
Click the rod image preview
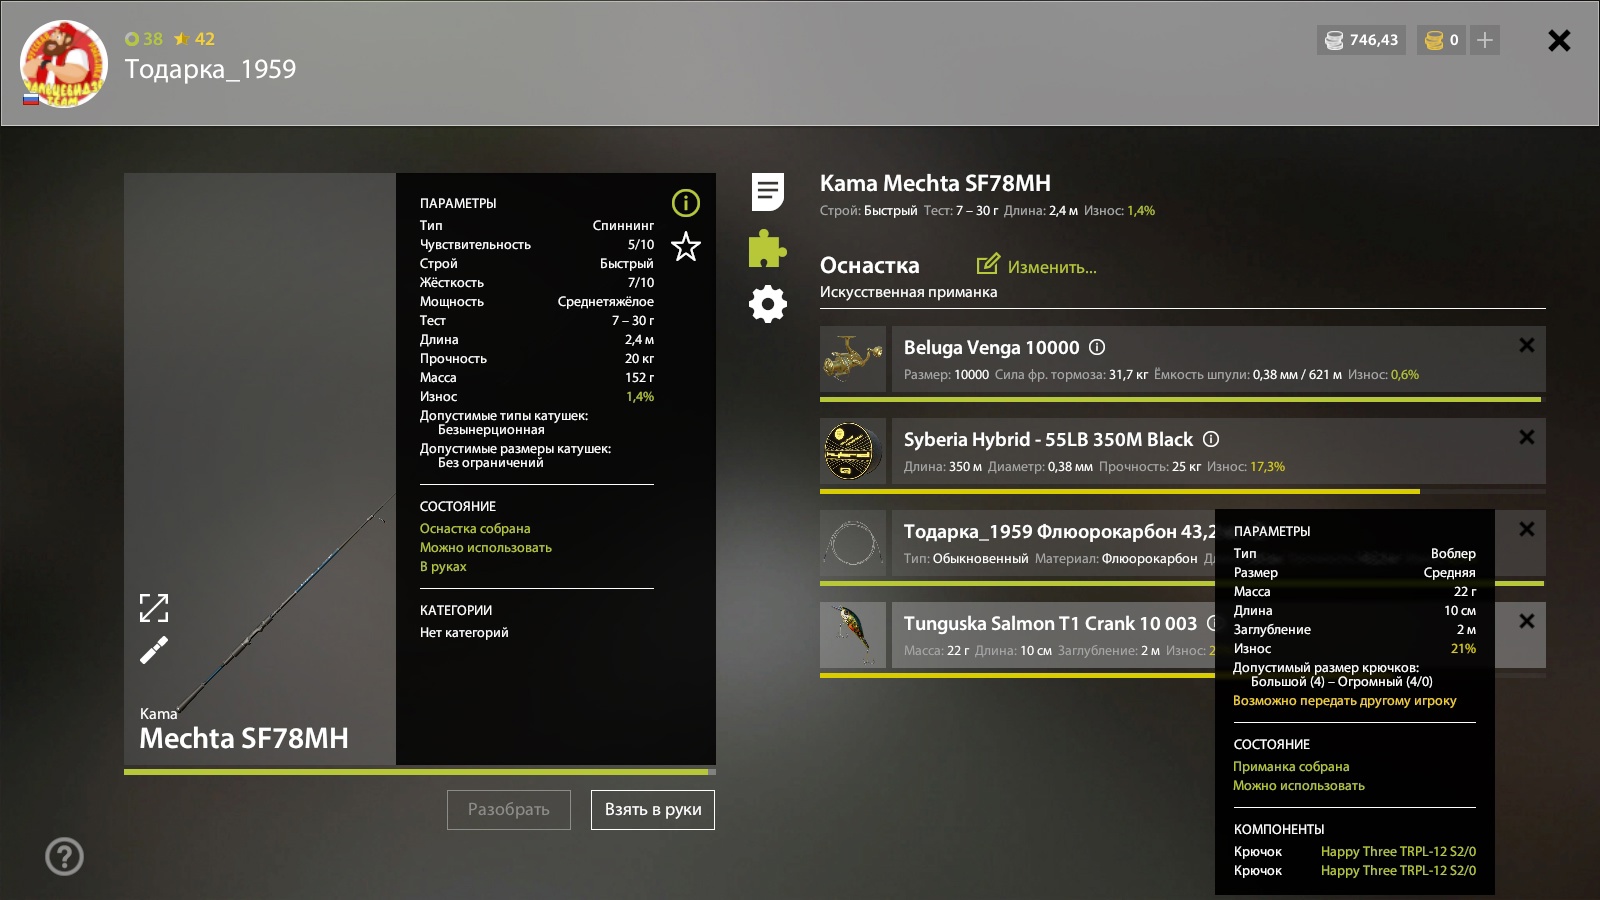point(260,469)
